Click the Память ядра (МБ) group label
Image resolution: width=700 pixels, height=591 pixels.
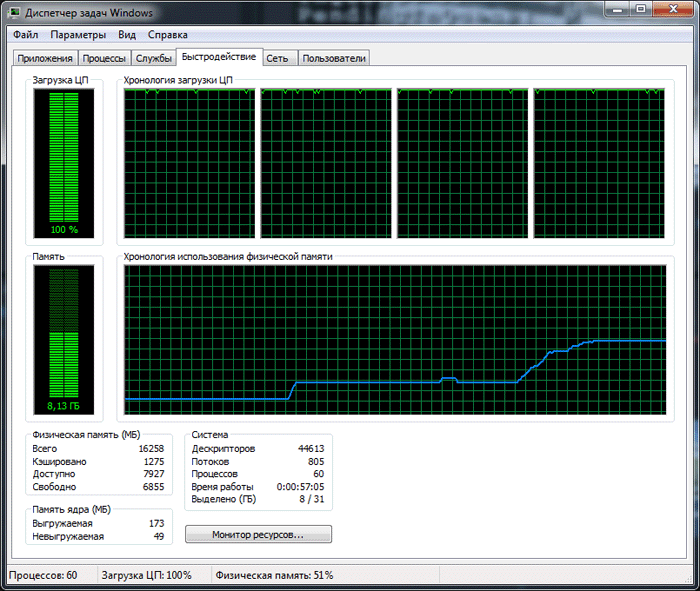(71, 510)
